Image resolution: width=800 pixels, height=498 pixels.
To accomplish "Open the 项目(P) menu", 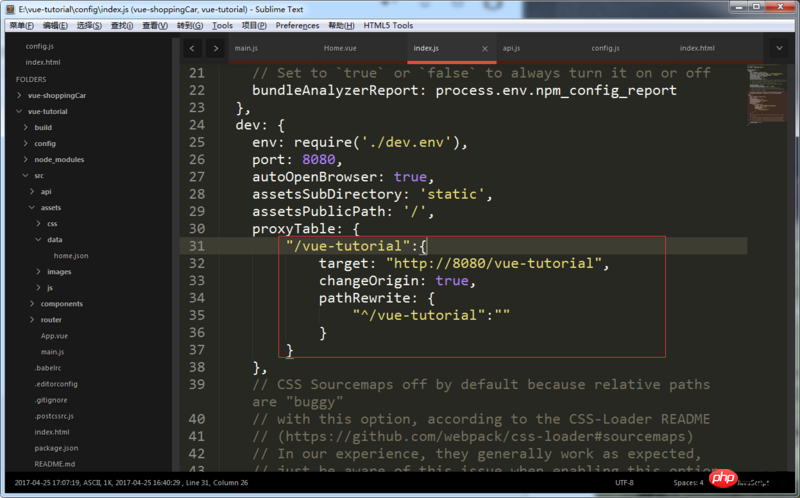I will (254, 26).
